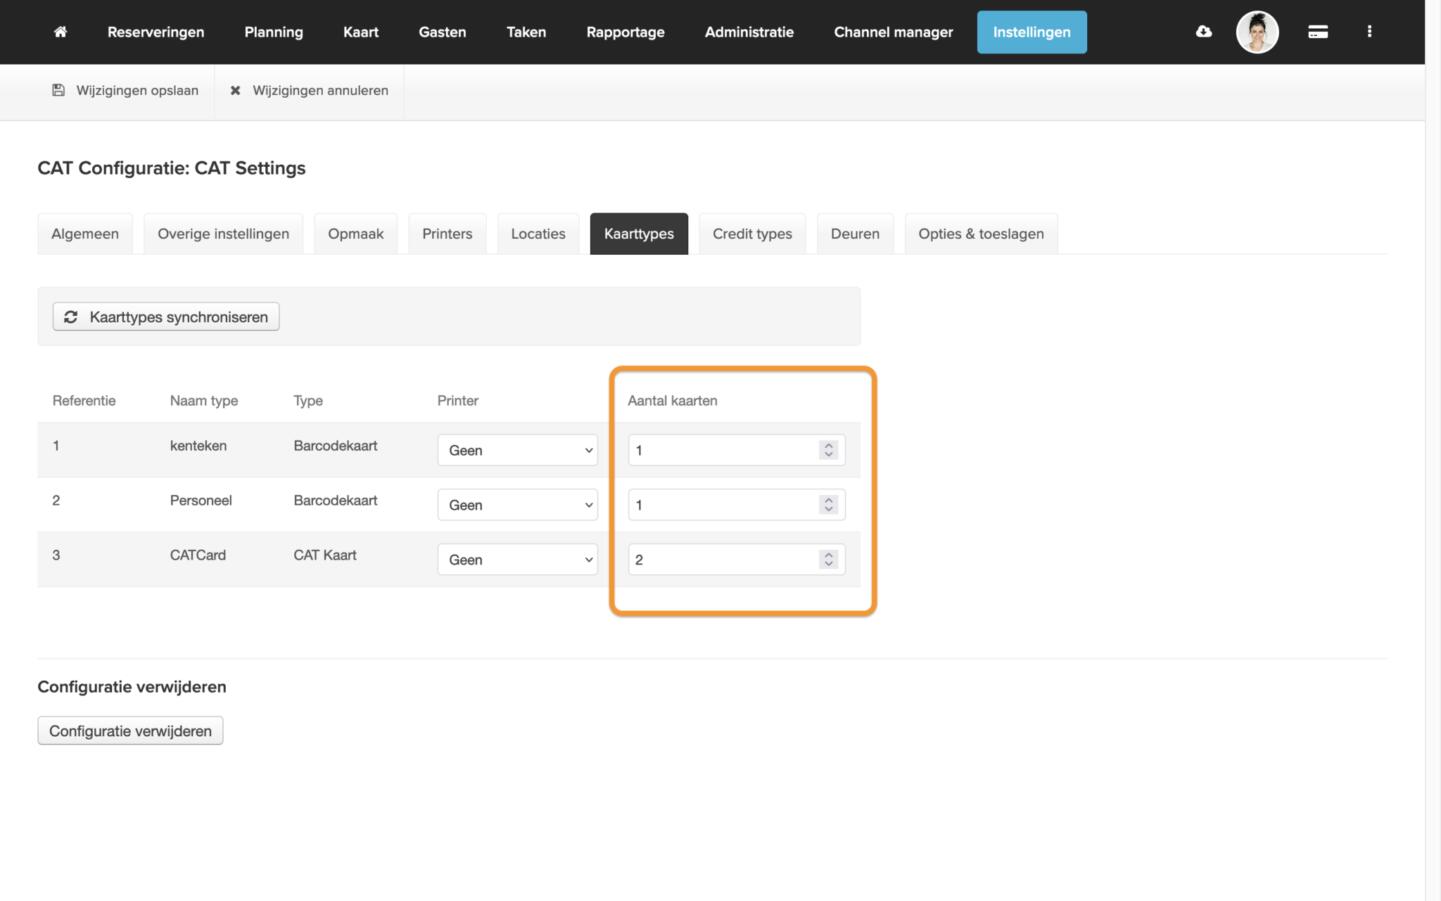Image resolution: width=1441 pixels, height=901 pixels.
Task: Open Printer dropdown for Personeel row
Action: (x=517, y=505)
